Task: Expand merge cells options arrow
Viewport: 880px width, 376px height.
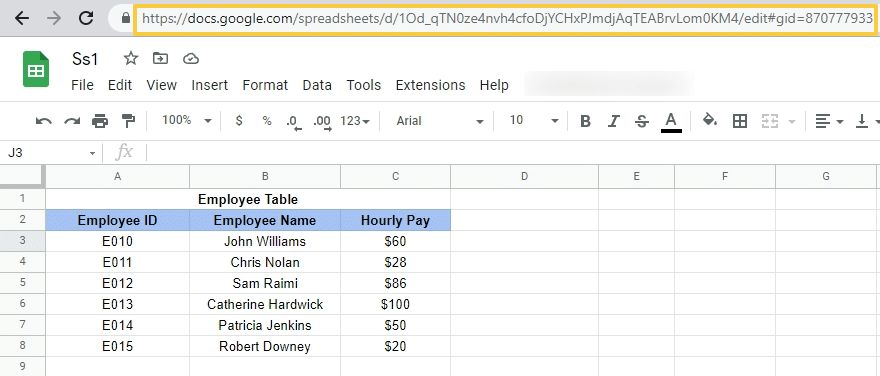Action: tap(792, 121)
